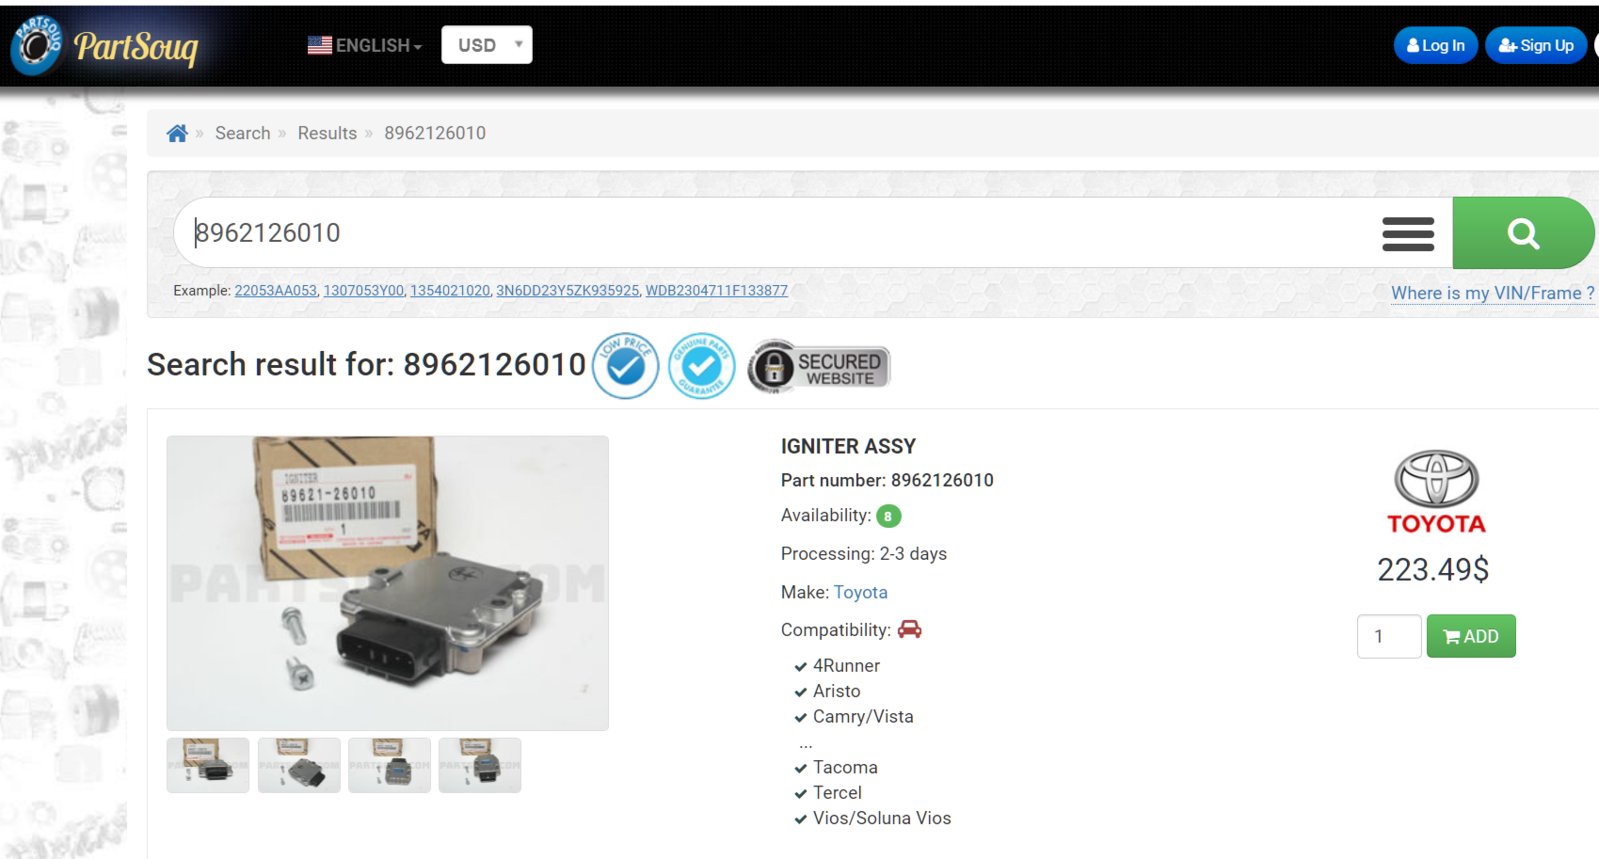This screenshot has height=859, width=1599.
Task: Click the Sign Up button
Action: click(x=1535, y=45)
